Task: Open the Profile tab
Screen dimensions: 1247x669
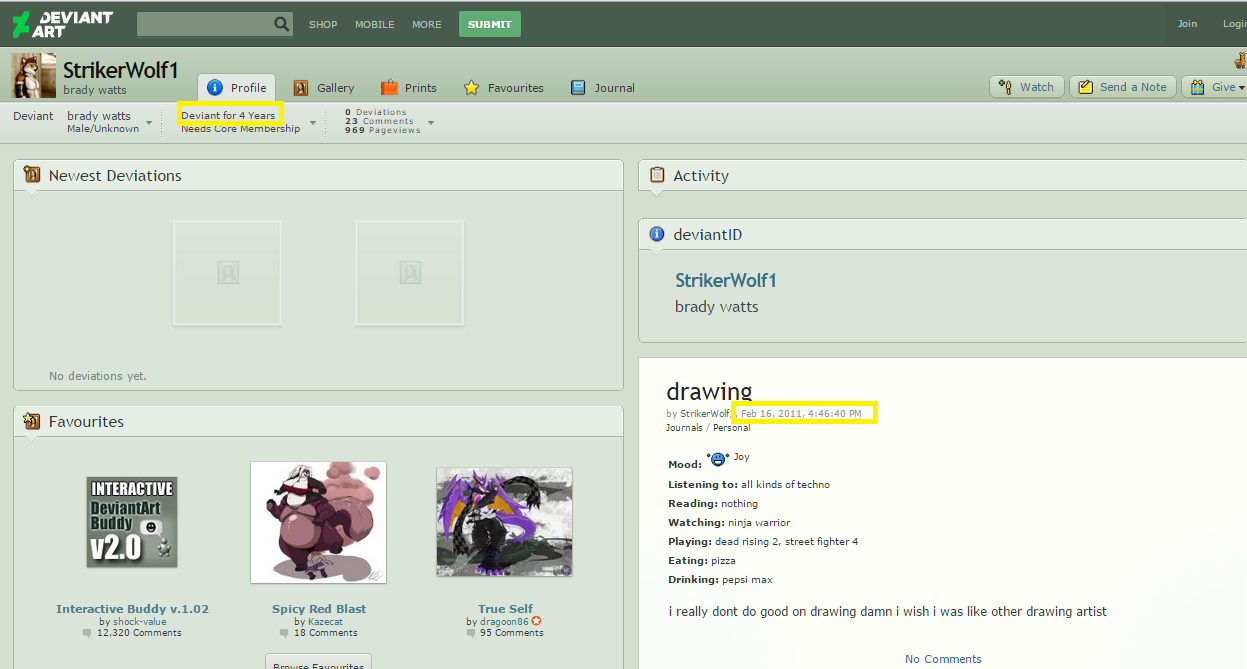Action: [236, 88]
